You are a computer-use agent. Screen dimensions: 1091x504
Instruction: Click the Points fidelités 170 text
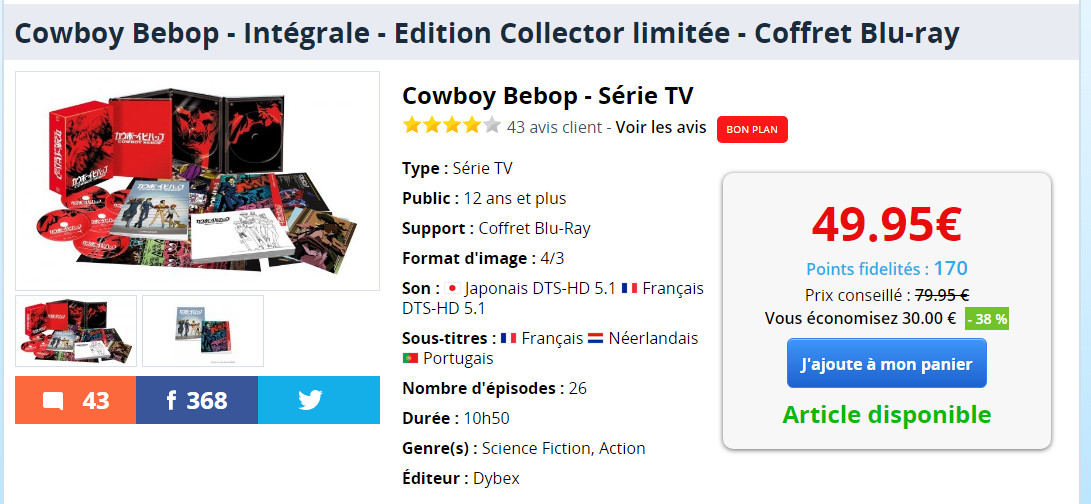(x=886, y=269)
